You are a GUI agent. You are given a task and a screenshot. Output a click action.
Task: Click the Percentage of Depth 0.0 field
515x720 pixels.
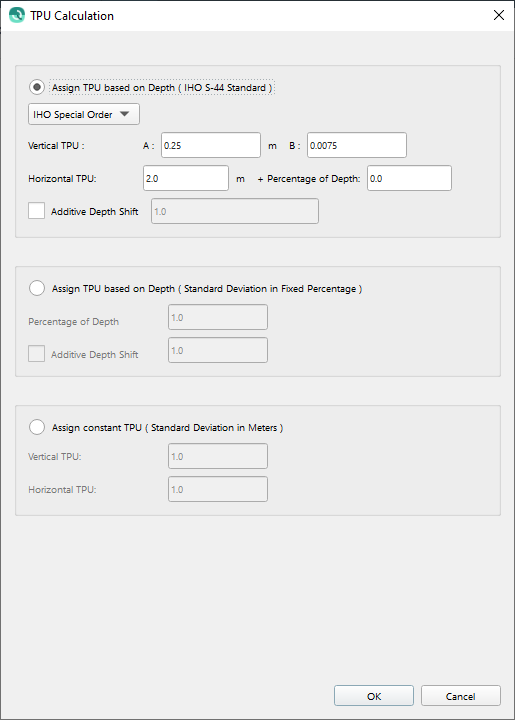(409, 178)
